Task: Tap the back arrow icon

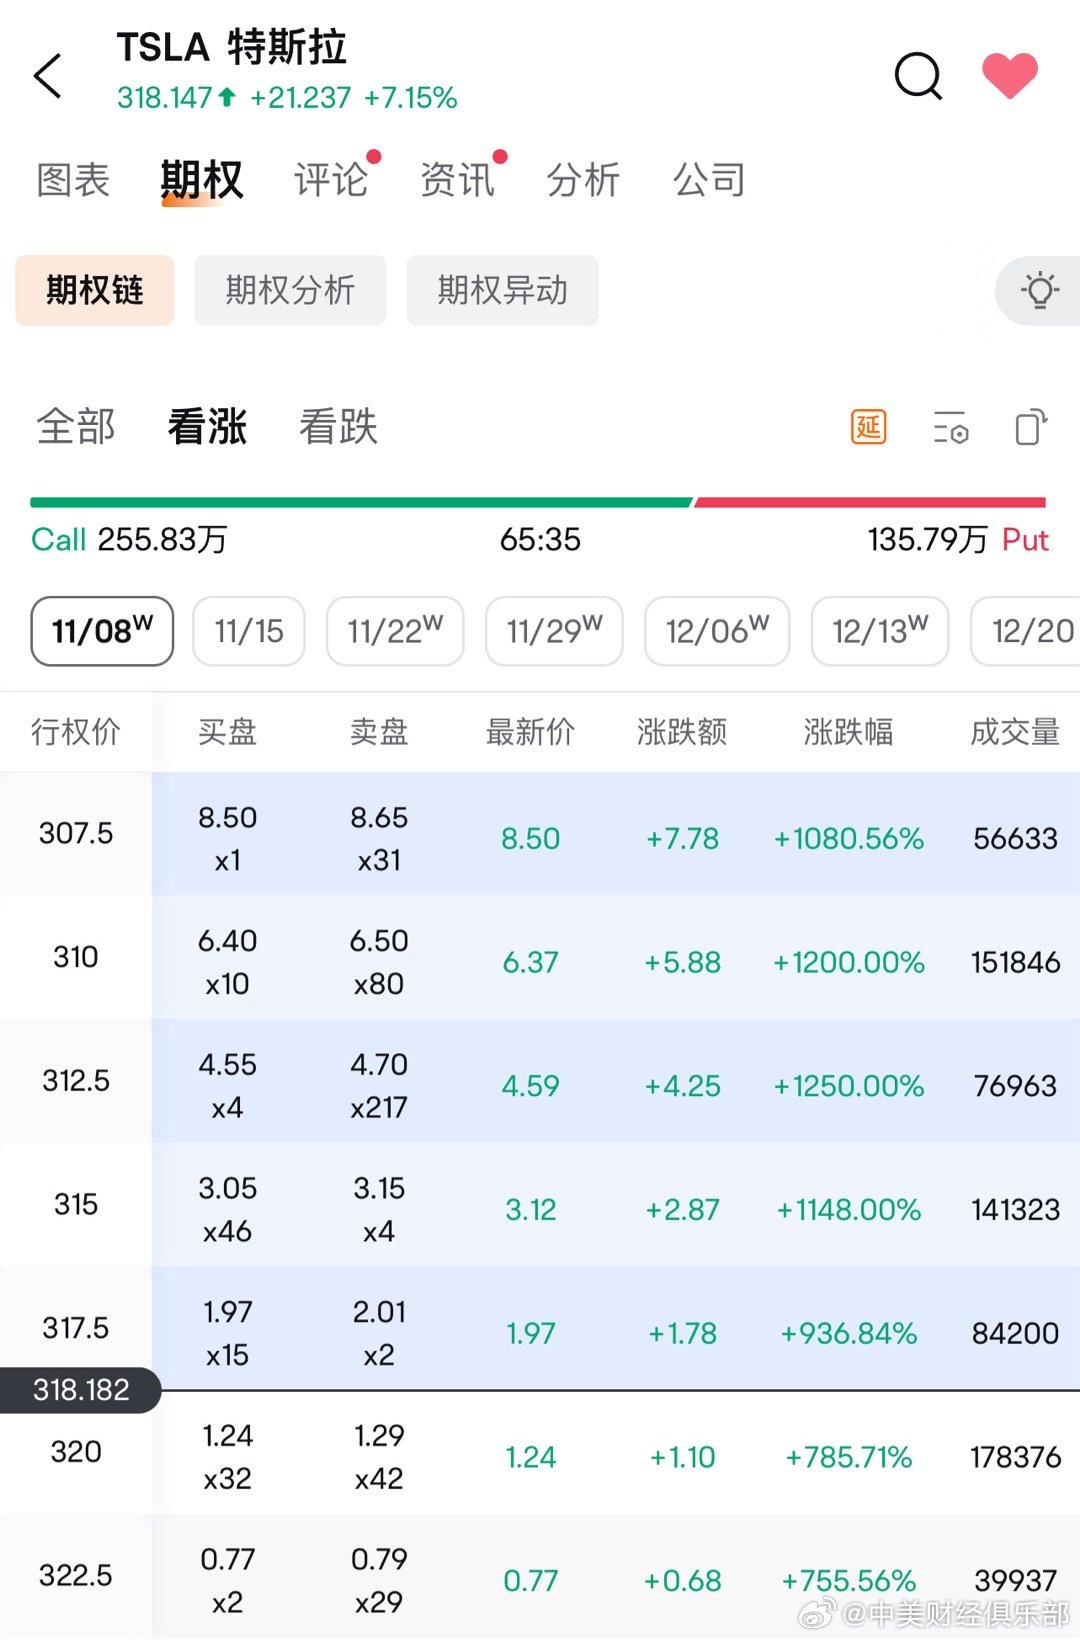Action: pos(48,76)
